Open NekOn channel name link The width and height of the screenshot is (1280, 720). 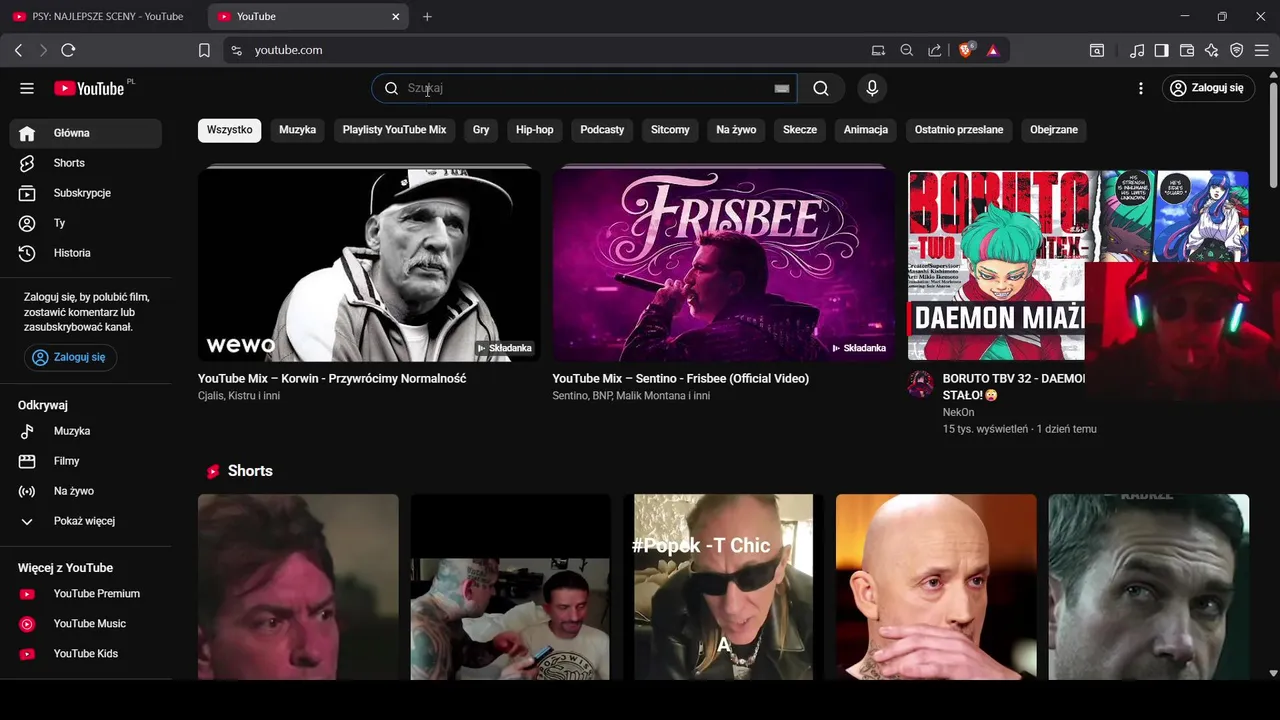tap(958, 412)
